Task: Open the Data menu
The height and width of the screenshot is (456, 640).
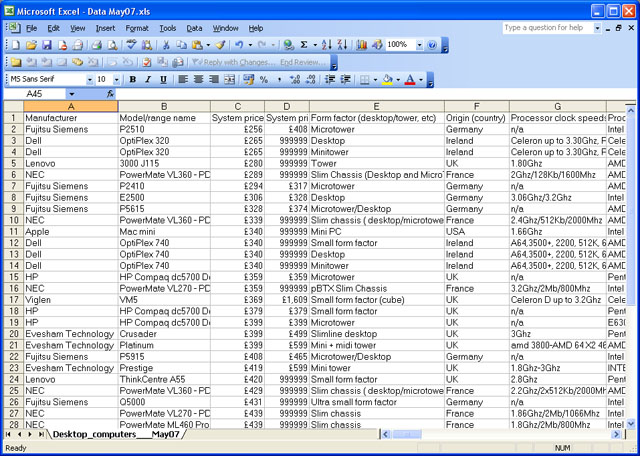Action: (194, 28)
